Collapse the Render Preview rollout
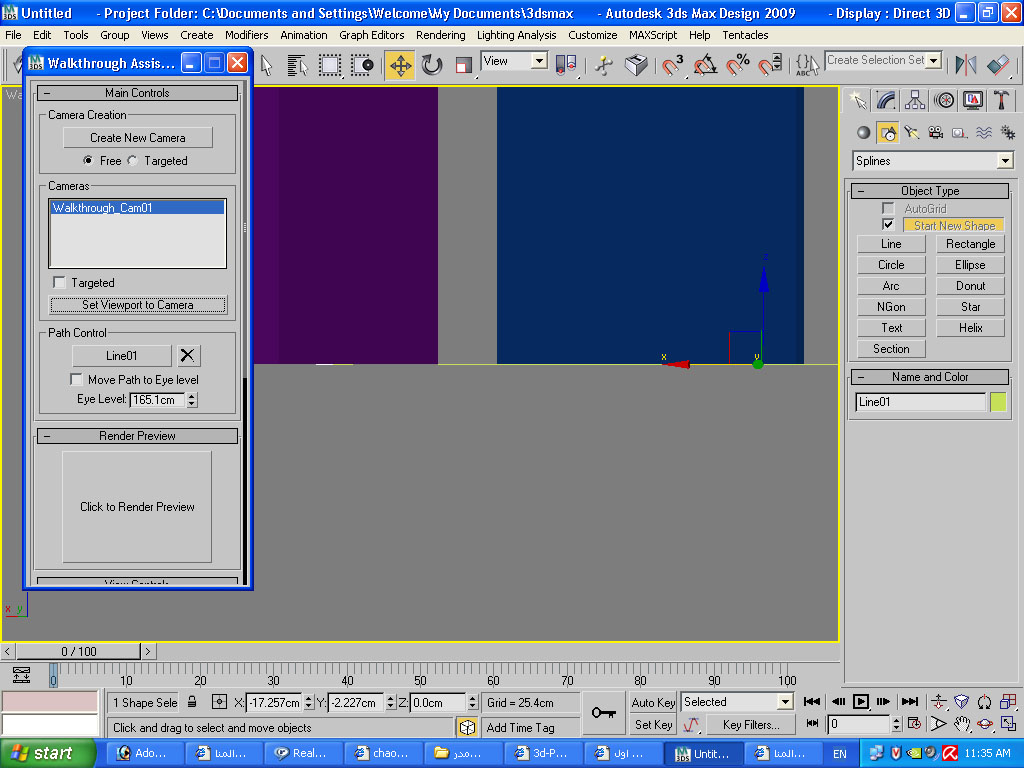 pyautogui.click(x=137, y=436)
